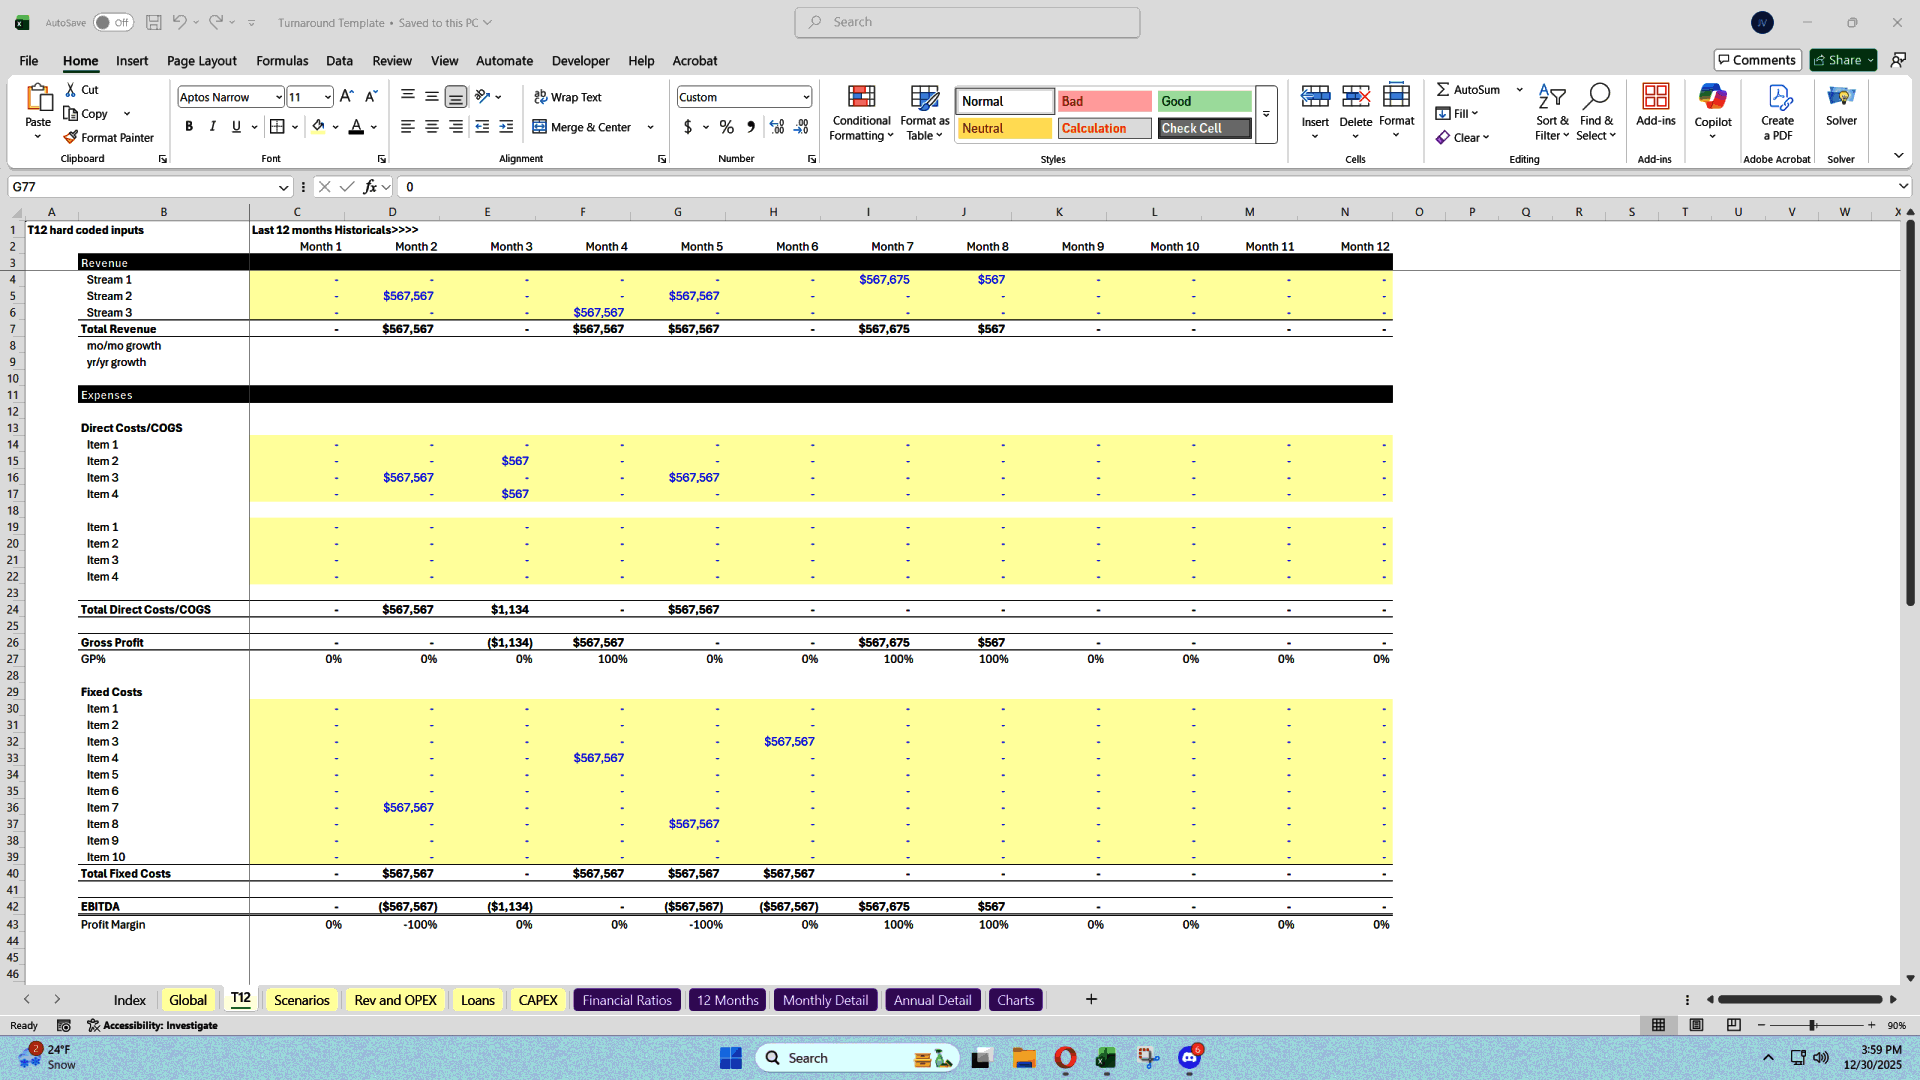Click inside the Name Box showing G77
Screen dimensions: 1920x1080
(x=140, y=187)
